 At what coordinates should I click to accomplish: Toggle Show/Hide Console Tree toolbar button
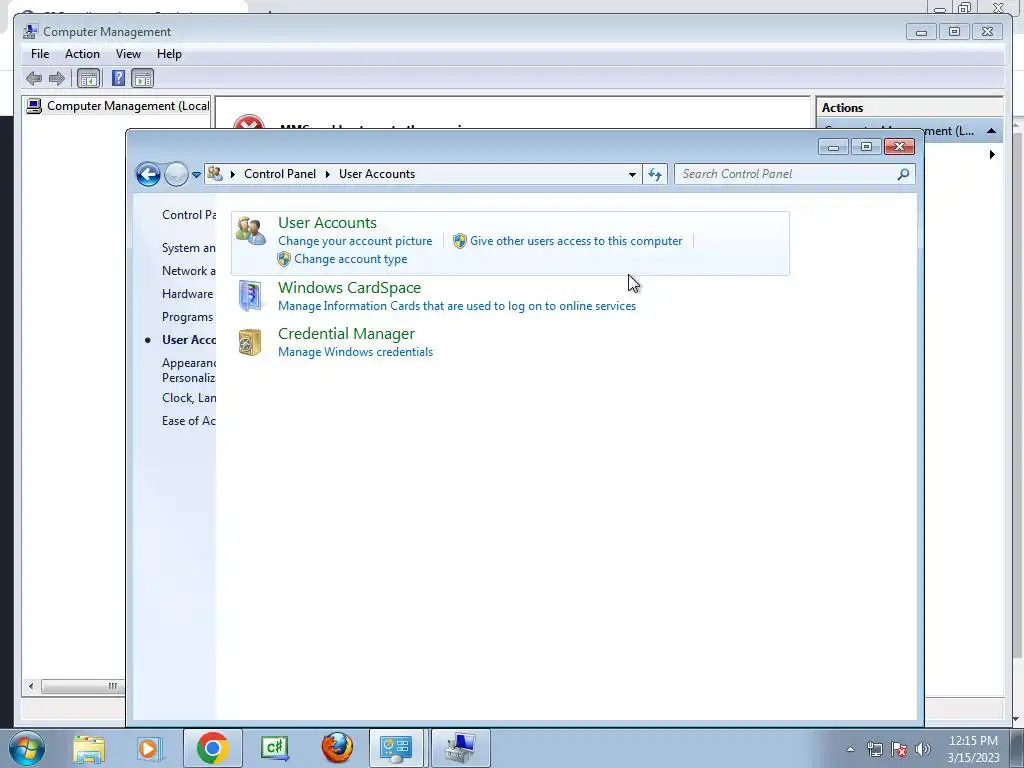(88, 79)
